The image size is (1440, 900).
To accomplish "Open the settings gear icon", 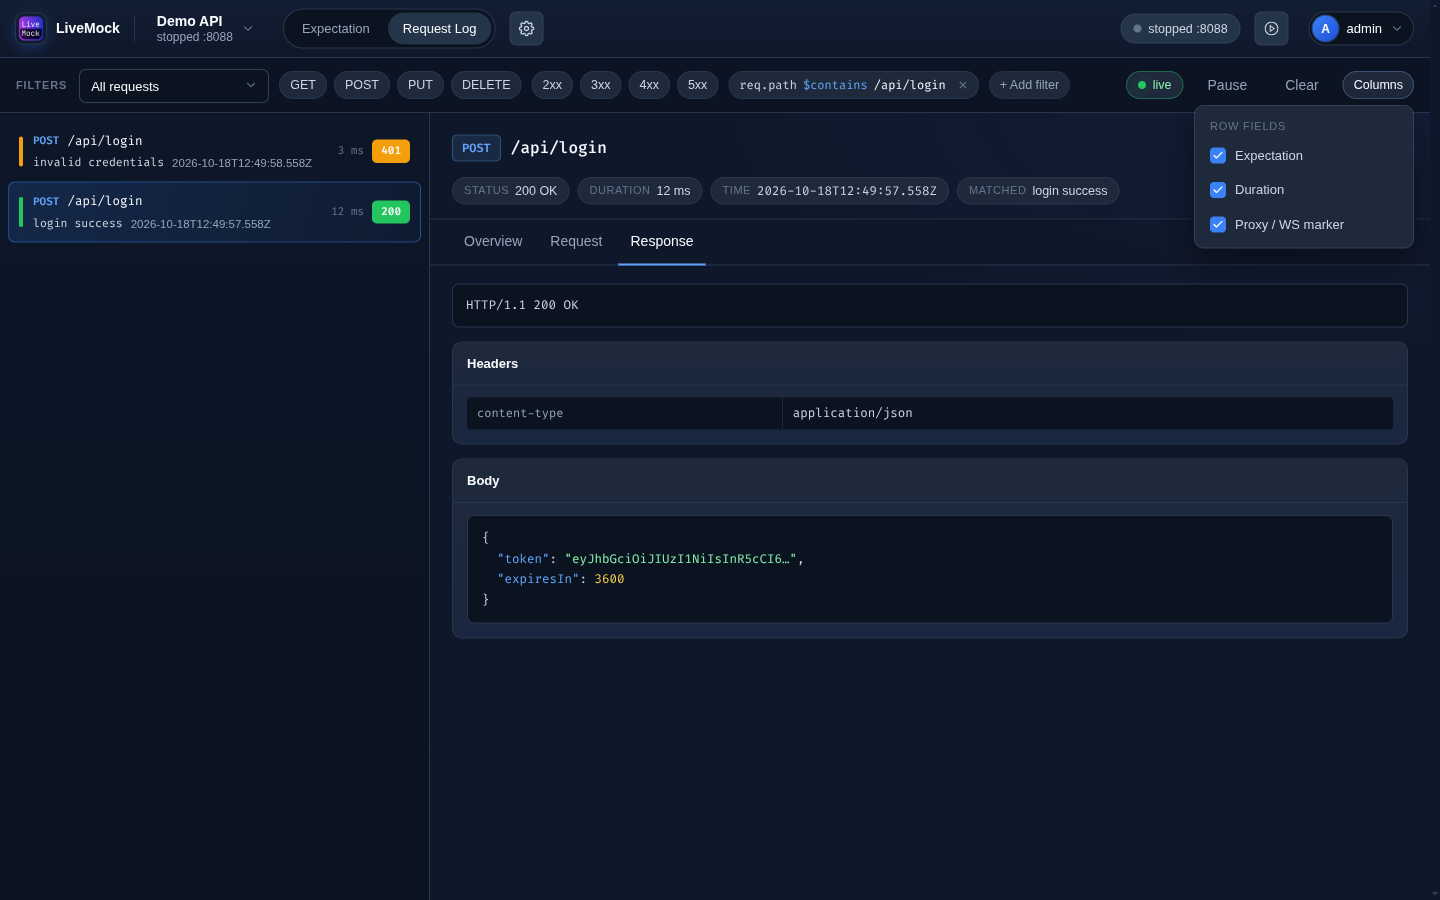I will click(526, 29).
